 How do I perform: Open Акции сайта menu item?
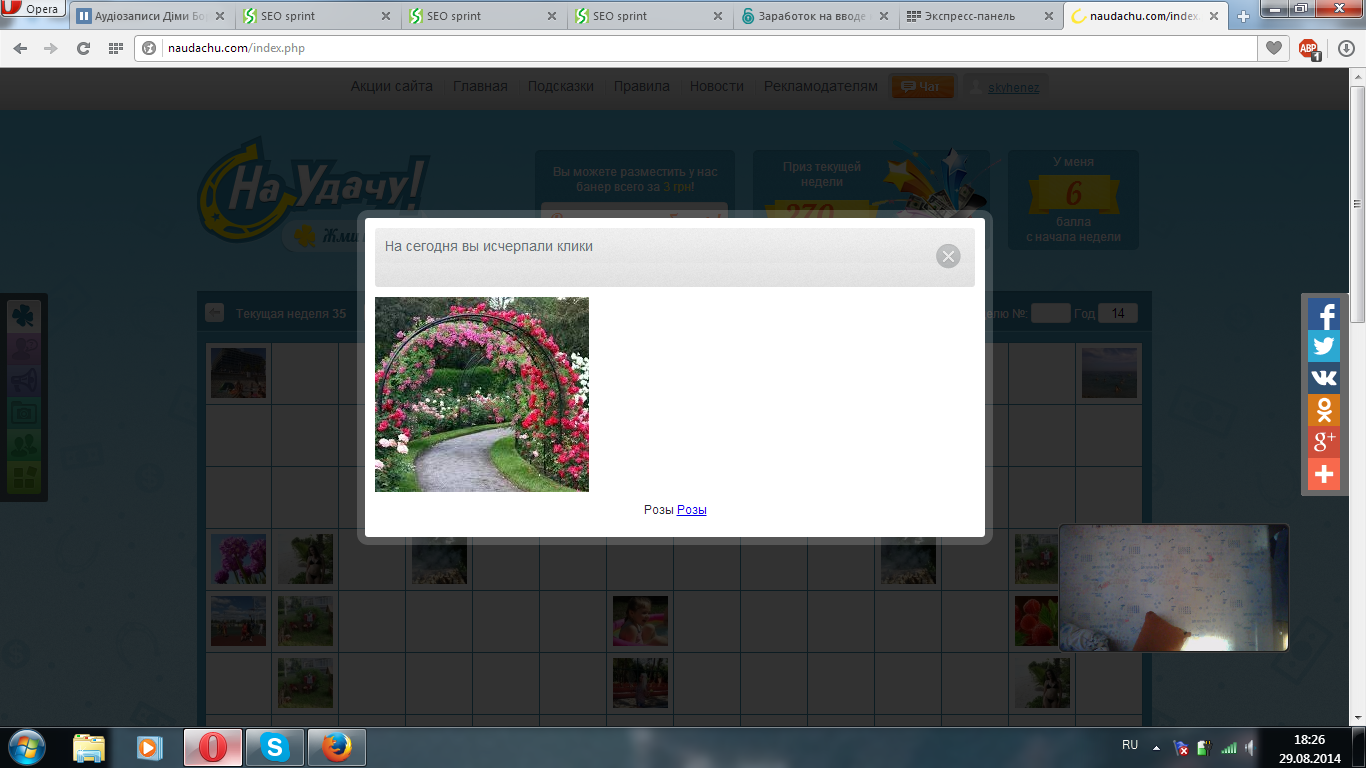(x=391, y=86)
